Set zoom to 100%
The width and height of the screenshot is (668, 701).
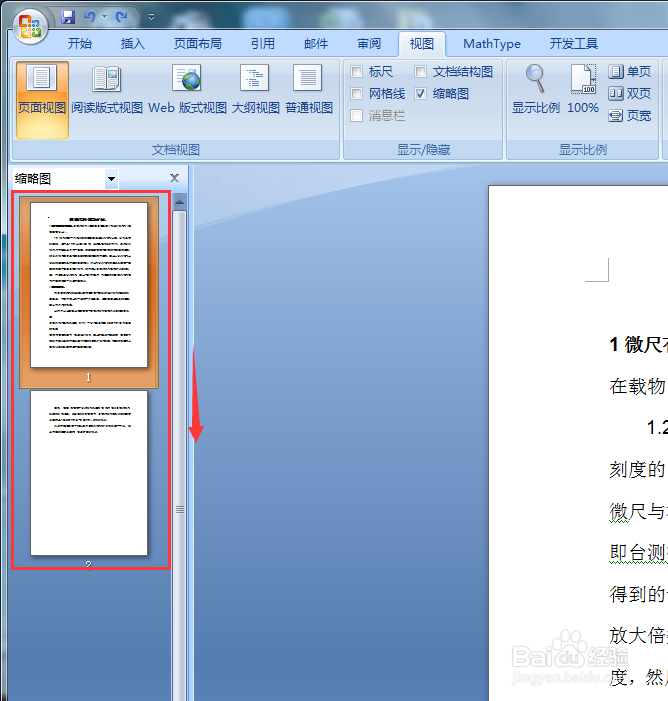(583, 90)
